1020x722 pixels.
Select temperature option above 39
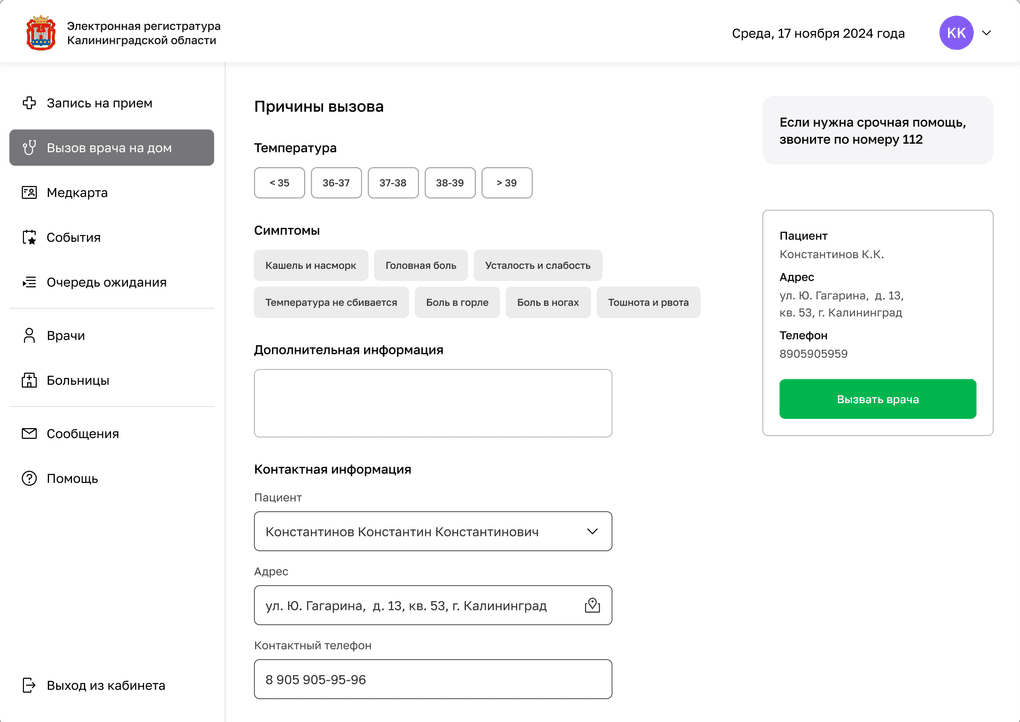point(506,183)
